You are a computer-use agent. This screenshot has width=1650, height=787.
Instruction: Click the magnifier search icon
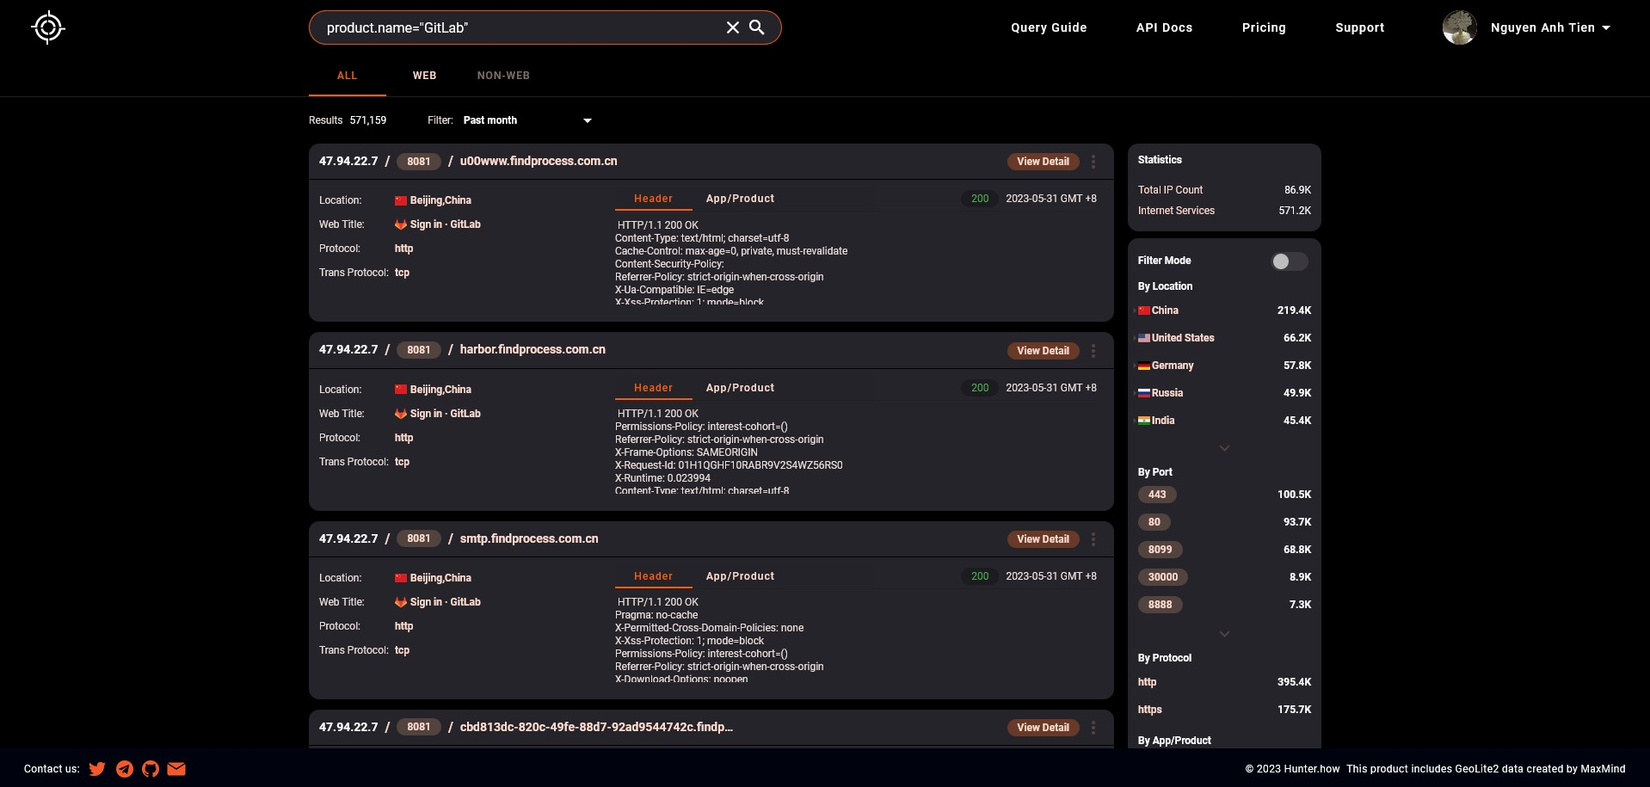757,28
